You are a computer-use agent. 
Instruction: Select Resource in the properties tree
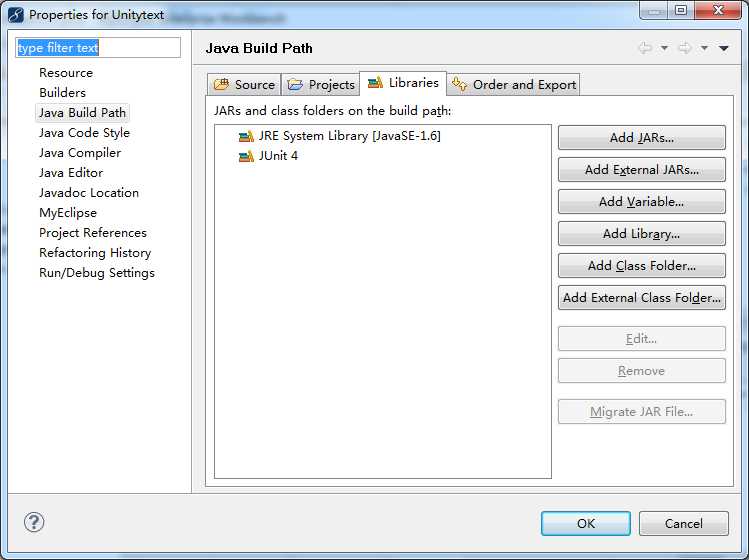(66, 73)
